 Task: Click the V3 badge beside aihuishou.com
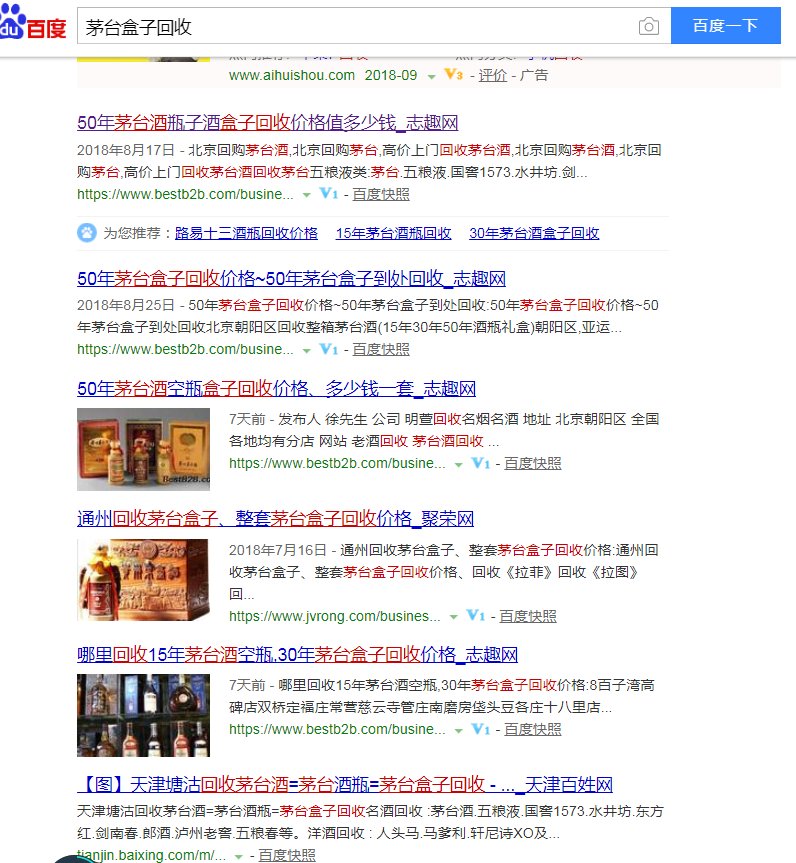pos(453,75)
